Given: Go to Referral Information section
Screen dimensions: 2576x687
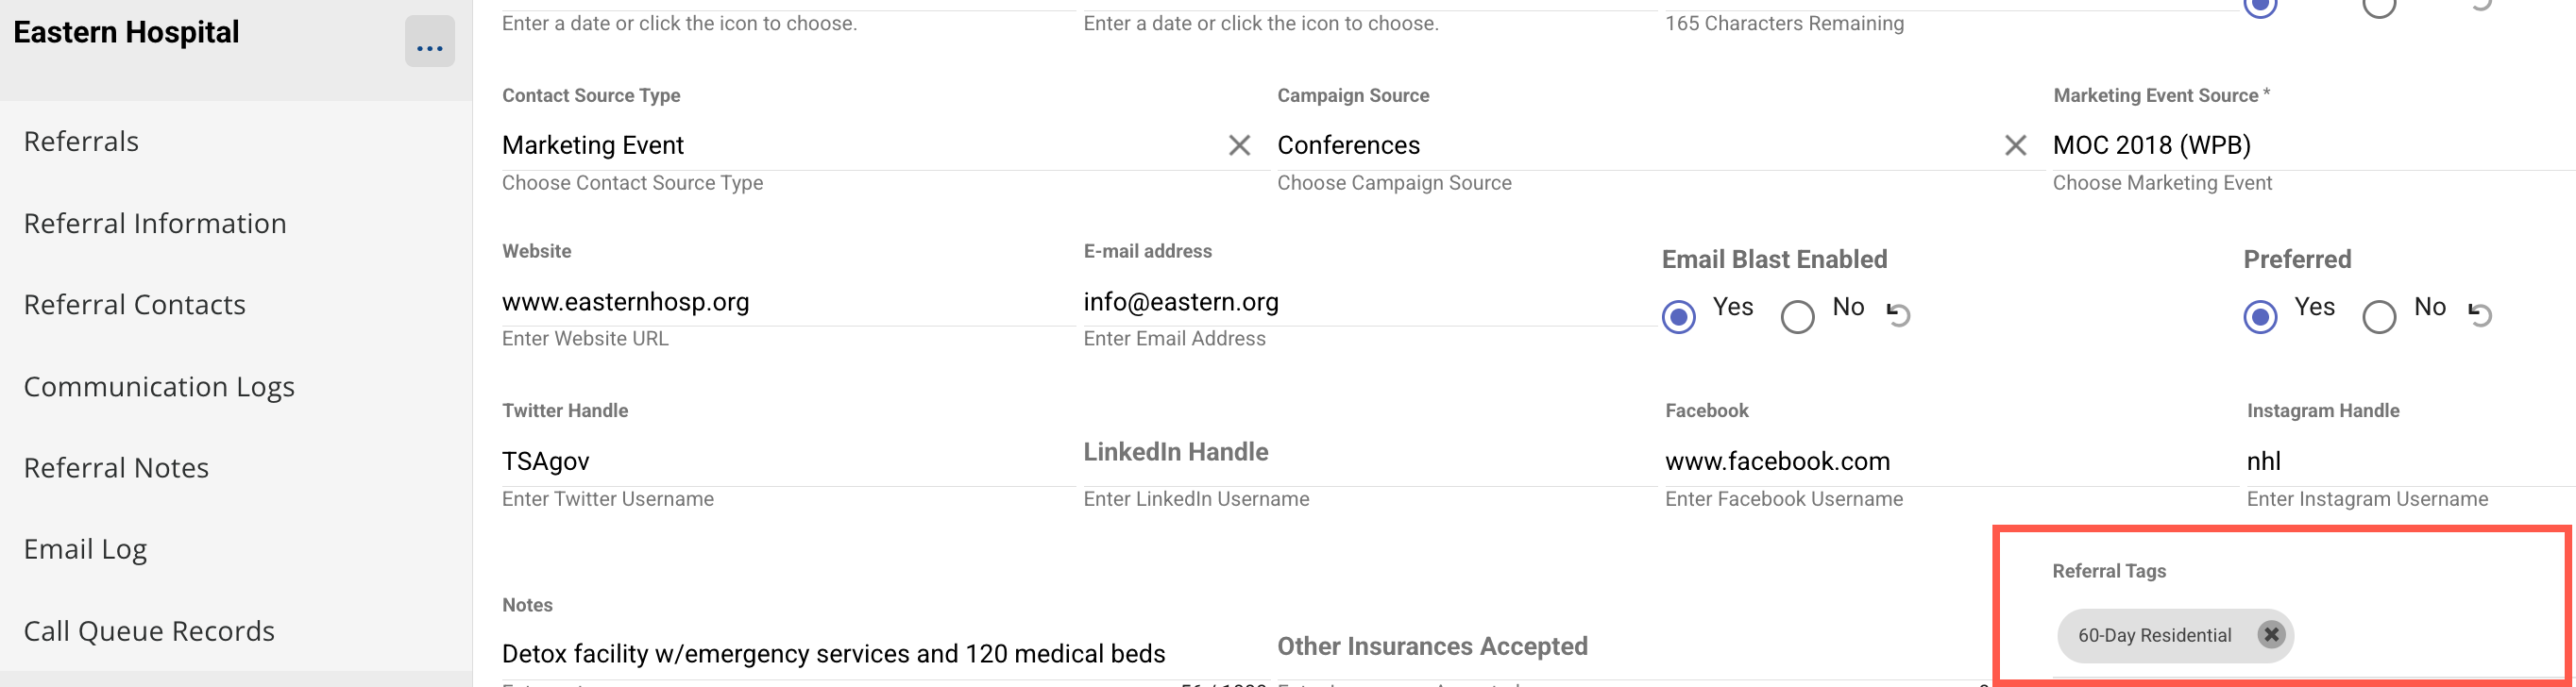Looking at the screenshot, I should point(155,223).
